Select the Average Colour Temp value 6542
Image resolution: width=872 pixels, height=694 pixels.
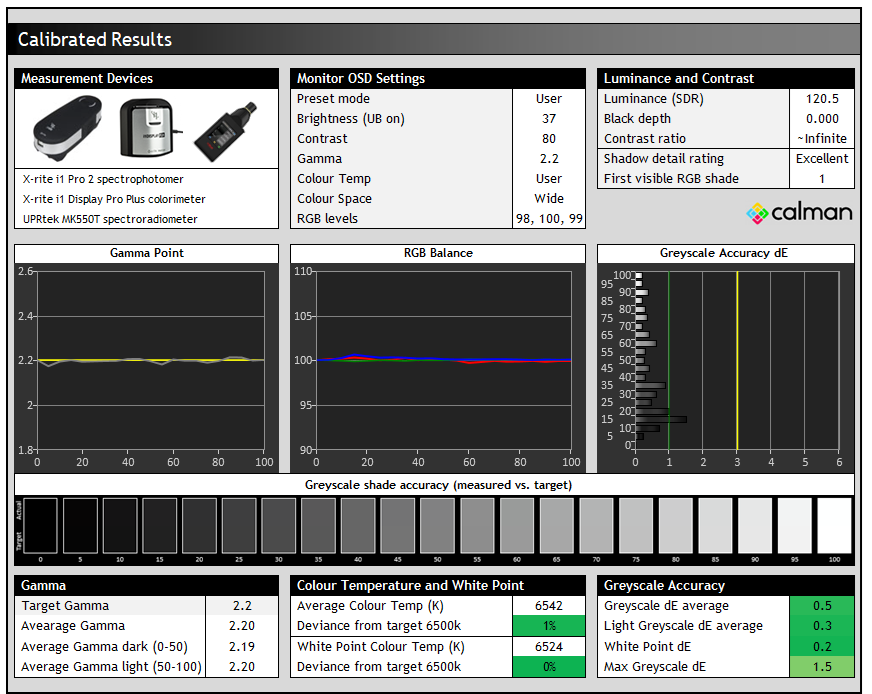[549, 606]
